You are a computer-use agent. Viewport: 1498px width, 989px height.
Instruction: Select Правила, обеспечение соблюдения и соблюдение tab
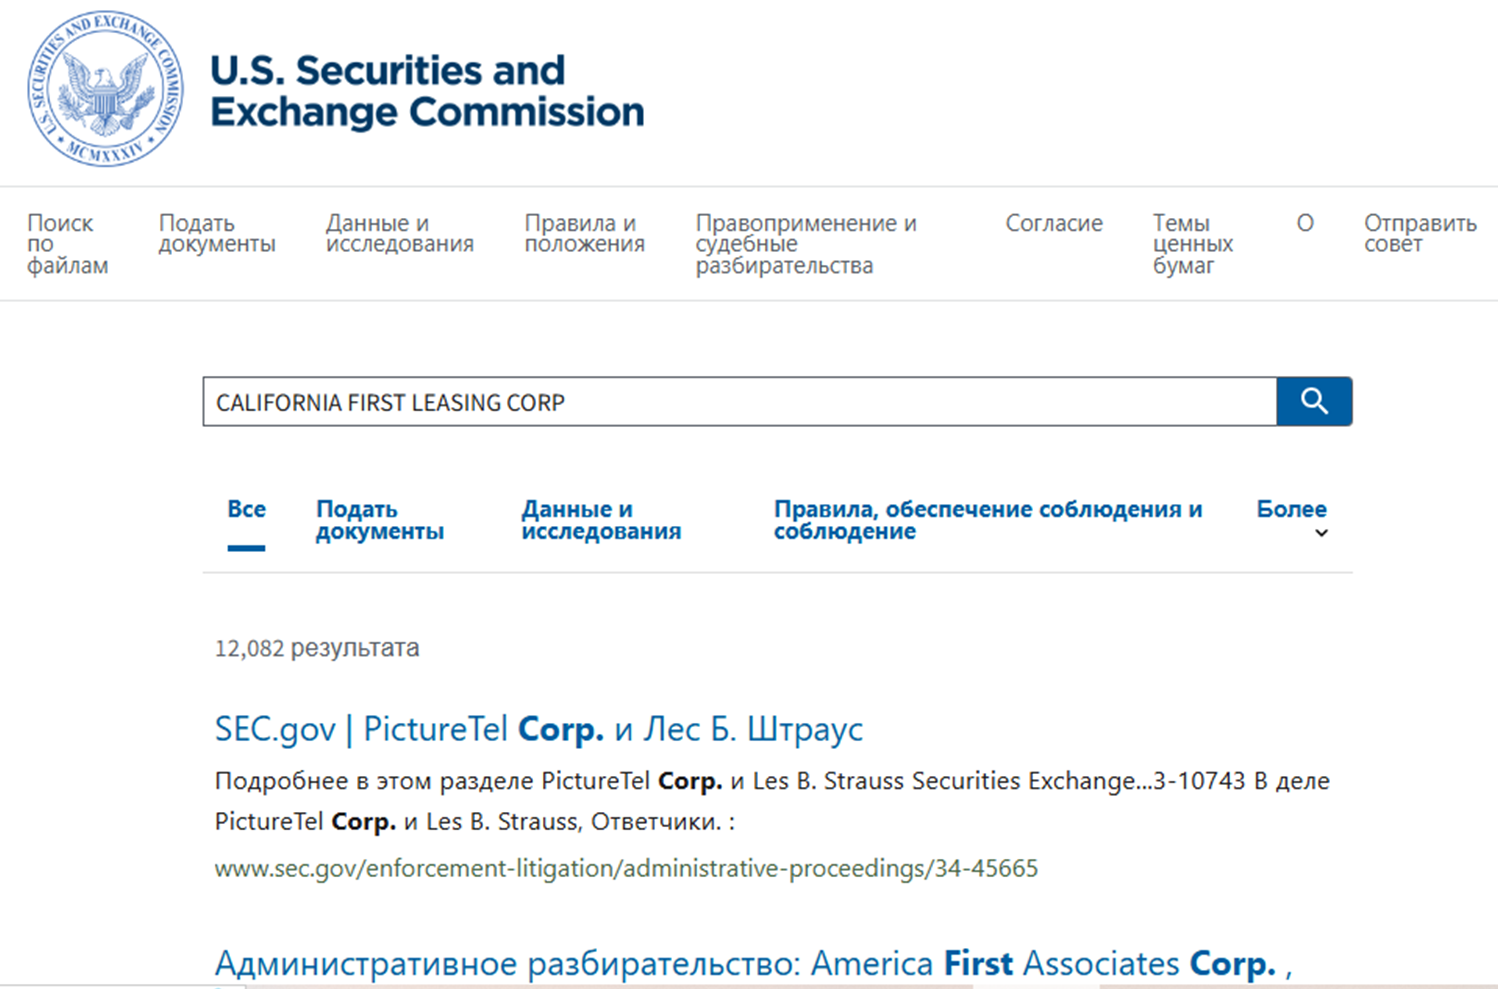tap(988, 520)
